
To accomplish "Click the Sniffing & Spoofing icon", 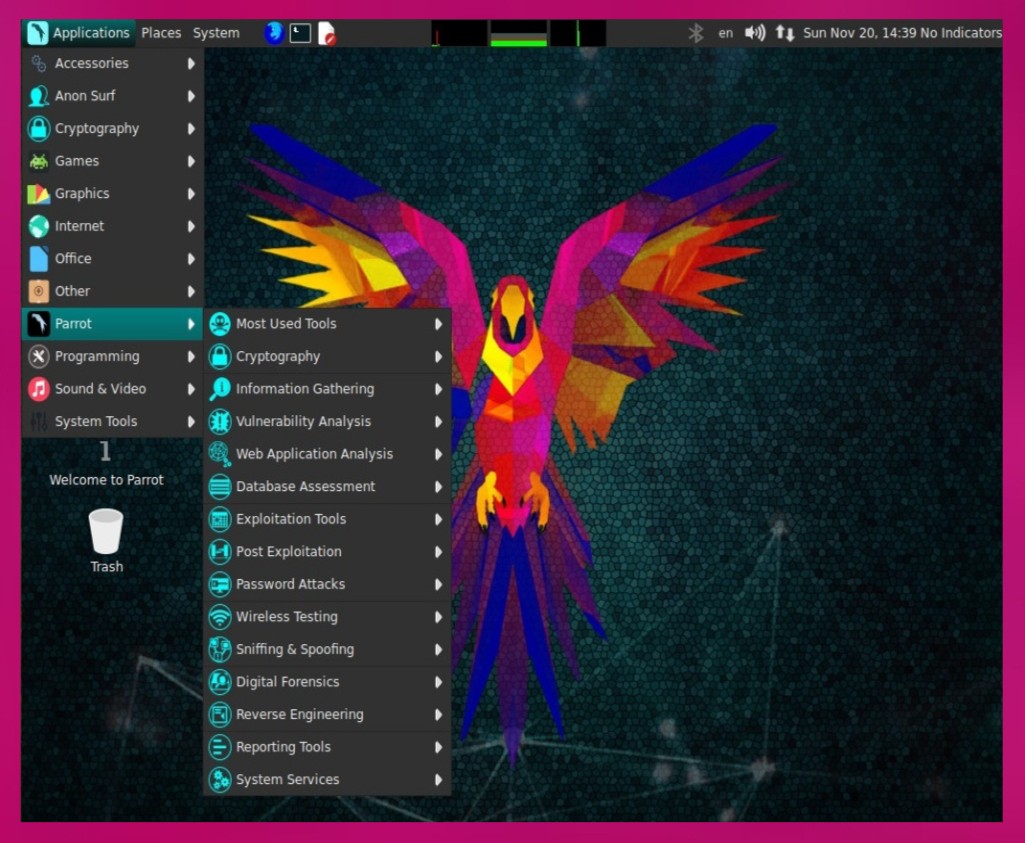I will click(220, 650).
